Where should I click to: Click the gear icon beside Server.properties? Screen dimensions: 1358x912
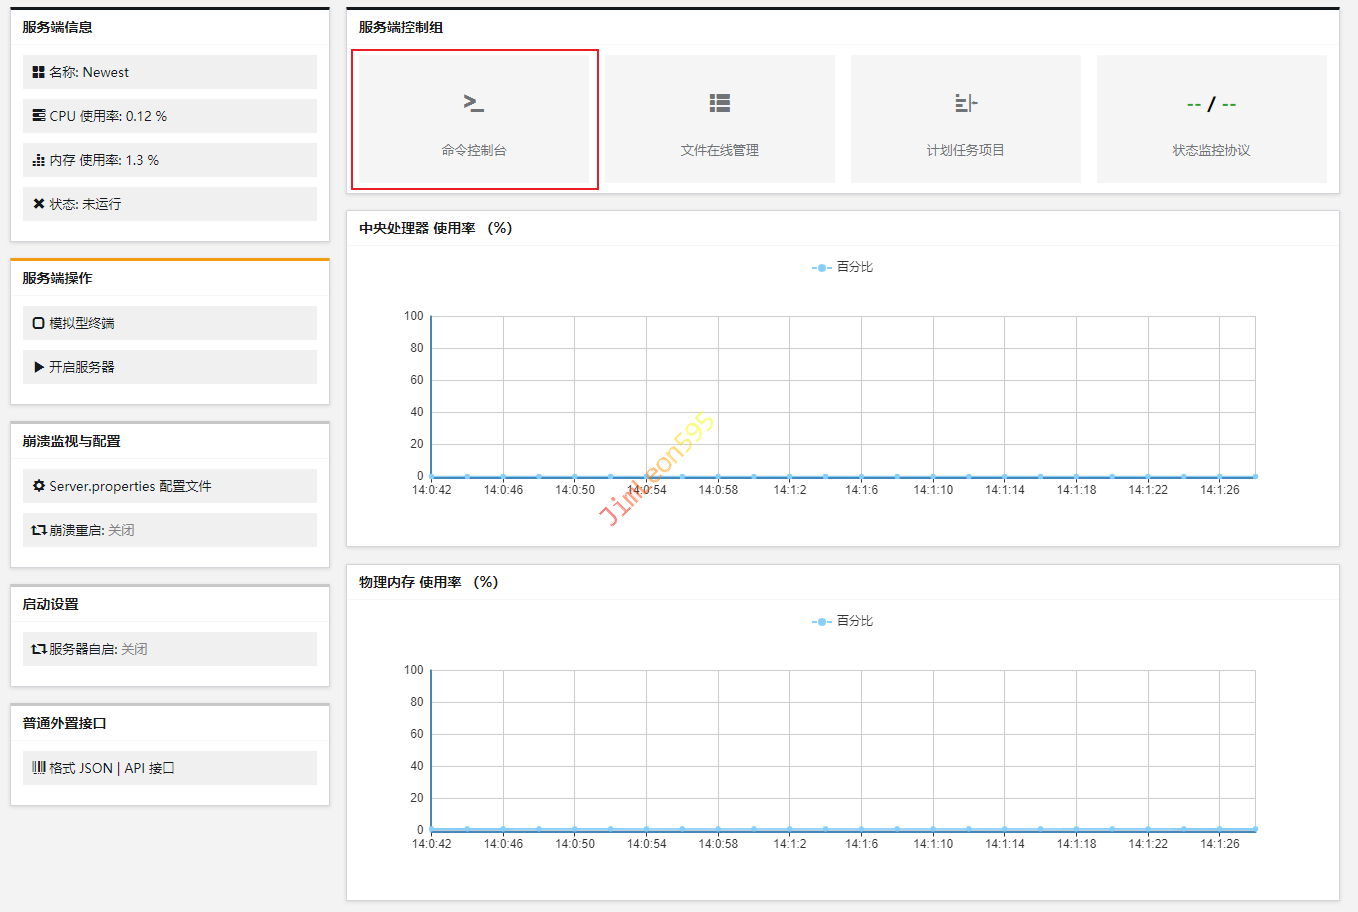click(x=39, y=486)
